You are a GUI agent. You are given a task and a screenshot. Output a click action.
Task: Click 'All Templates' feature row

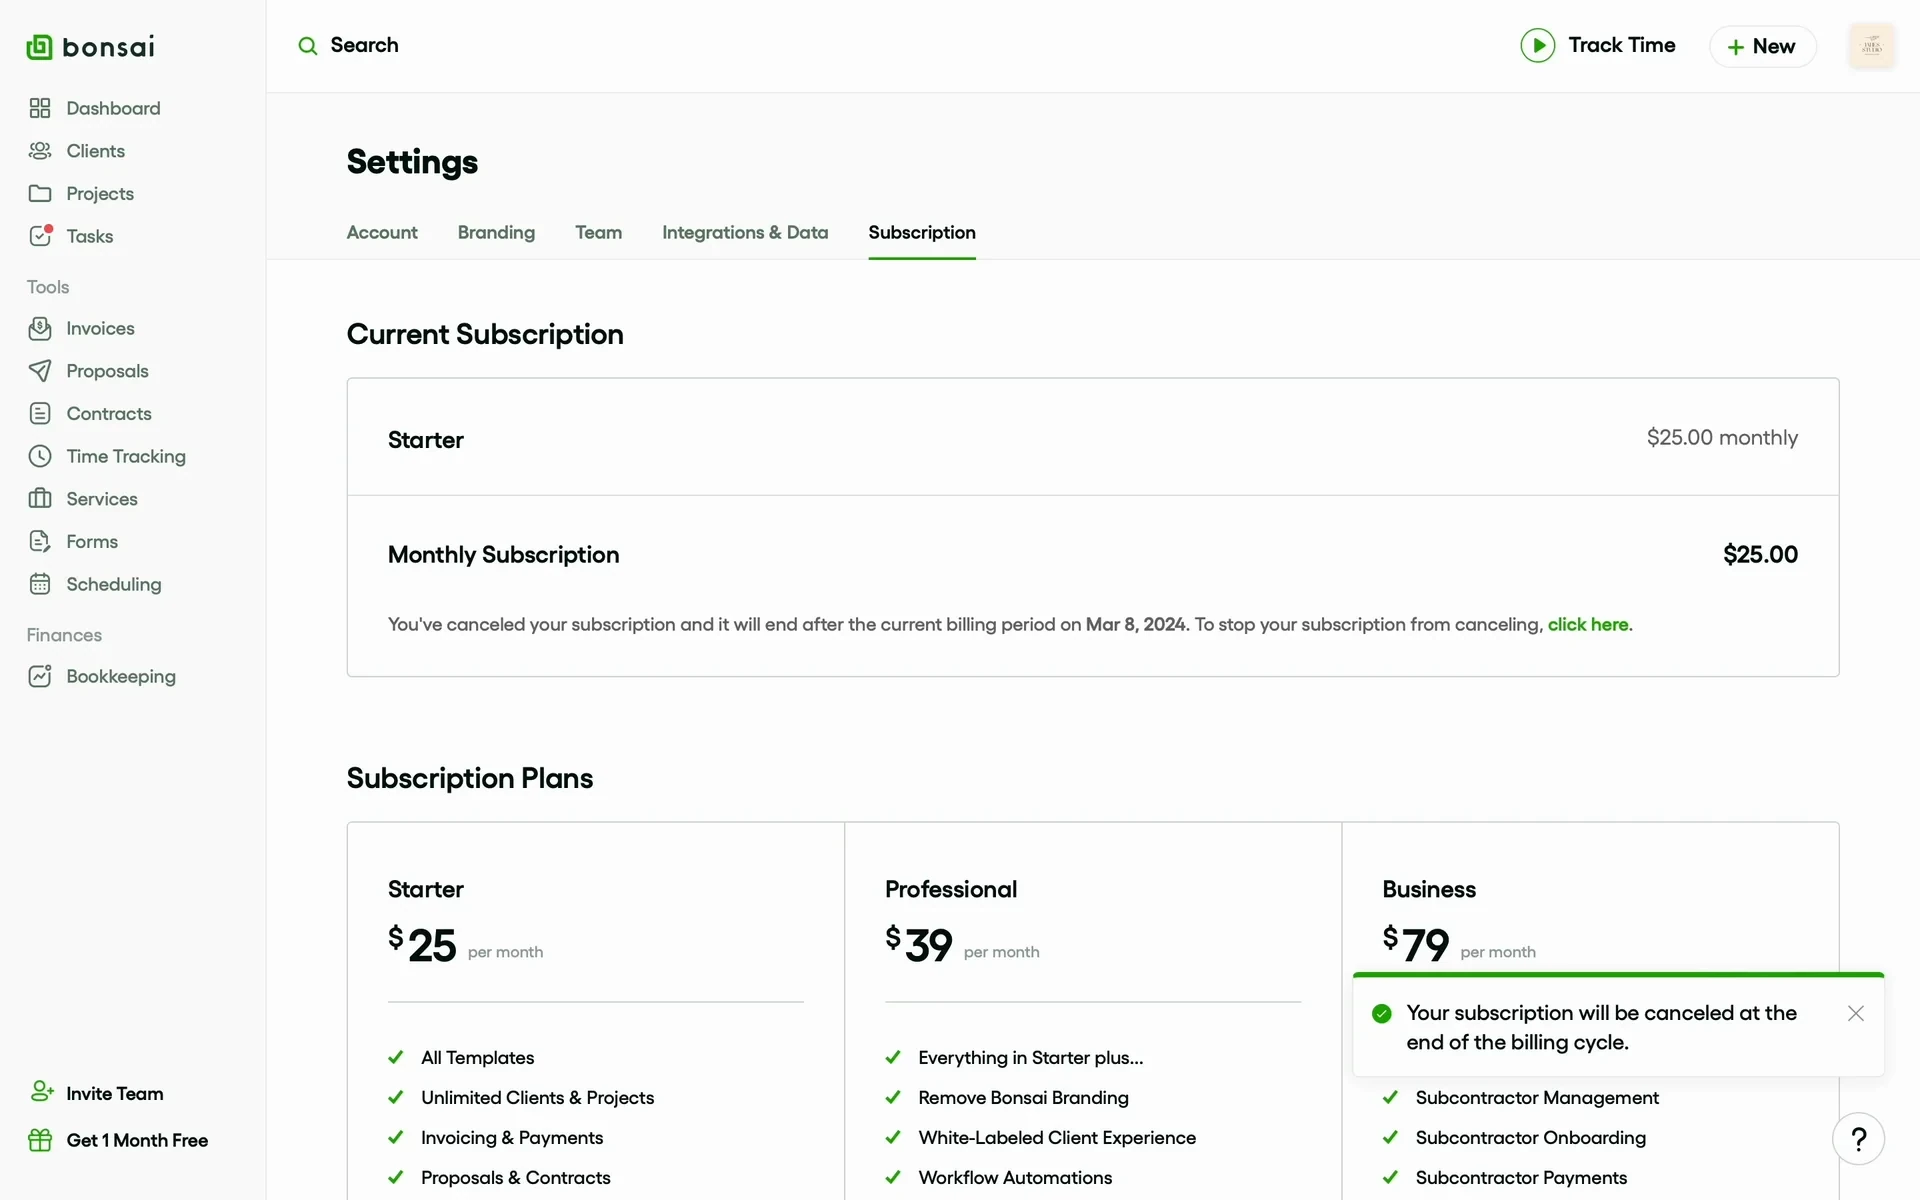(x=477, y=1057)
